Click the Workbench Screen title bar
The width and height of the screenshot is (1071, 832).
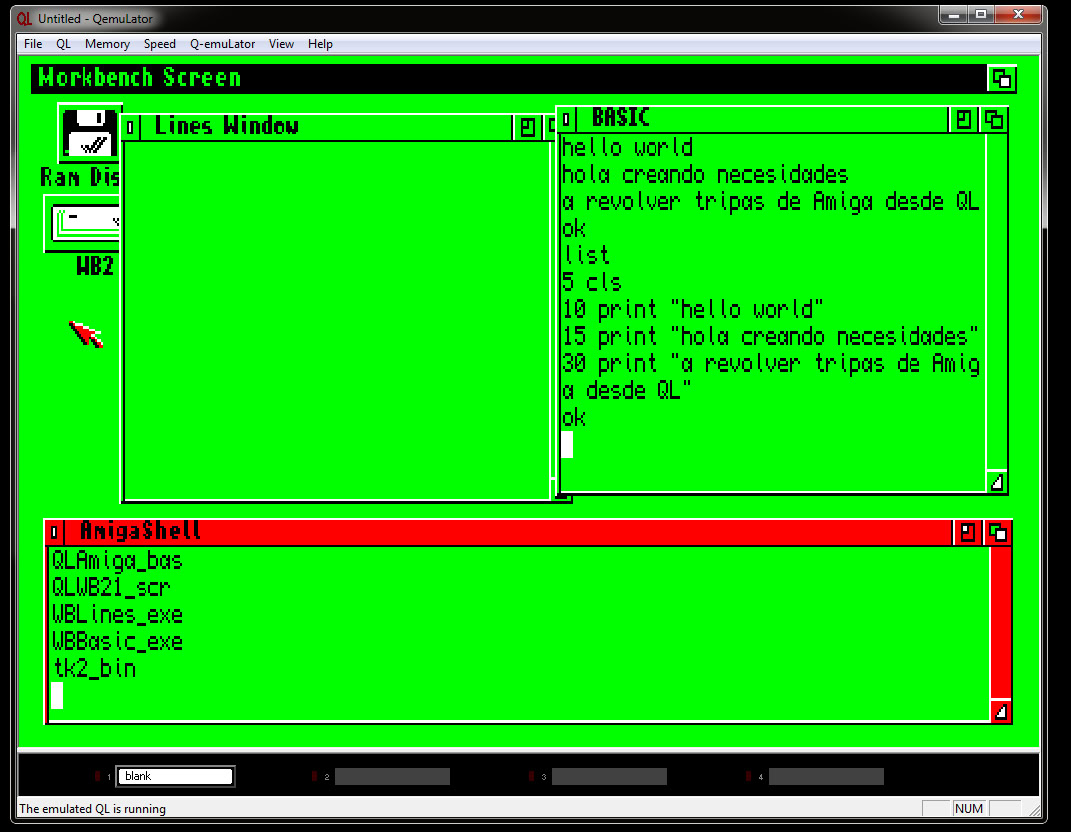coord(509,79)
